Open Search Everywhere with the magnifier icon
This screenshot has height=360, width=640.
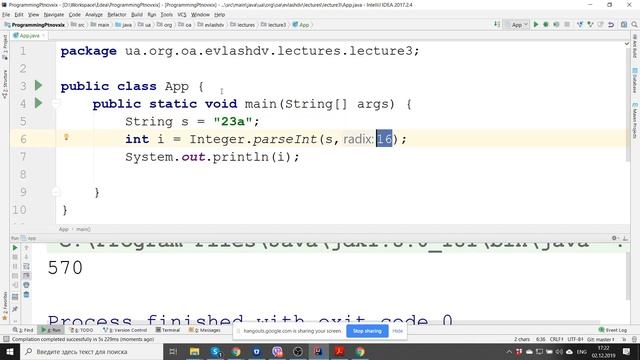pos(634,24)
